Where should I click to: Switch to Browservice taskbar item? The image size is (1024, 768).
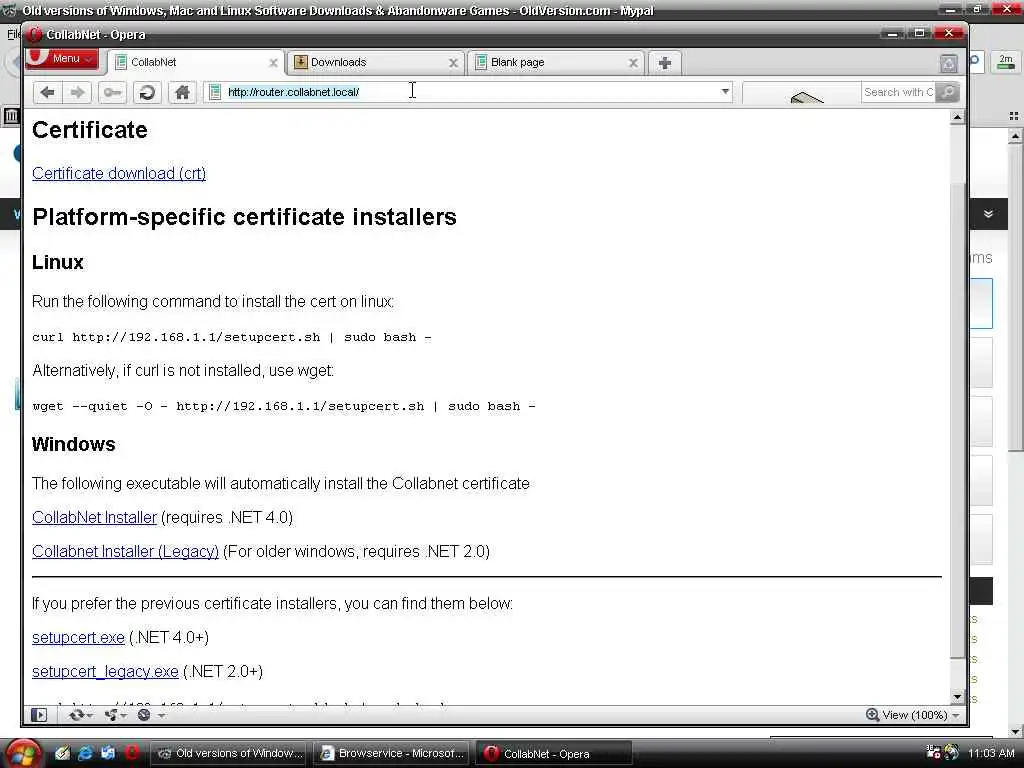click(x=391, y=753)
